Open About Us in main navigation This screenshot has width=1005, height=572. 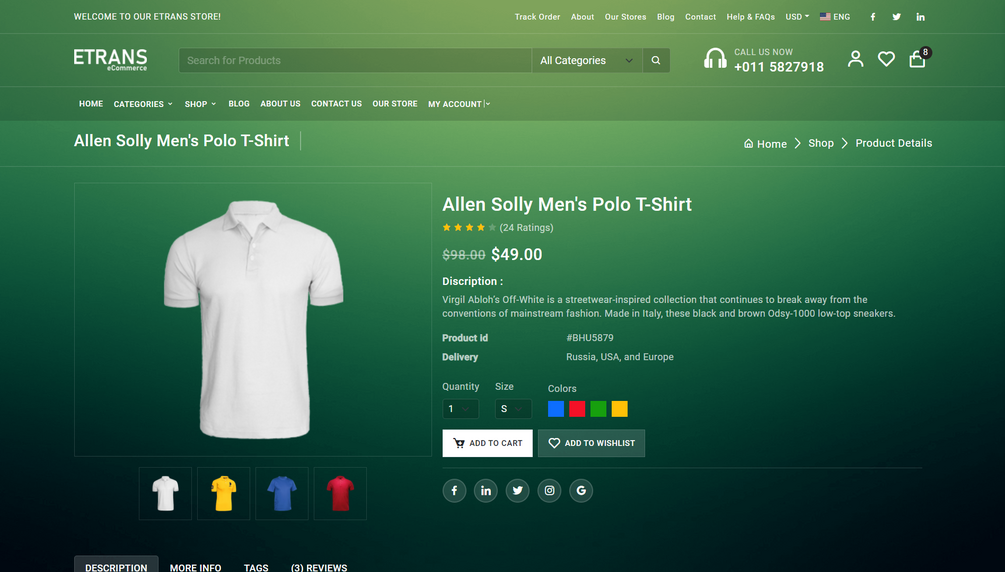pos(280,104)
